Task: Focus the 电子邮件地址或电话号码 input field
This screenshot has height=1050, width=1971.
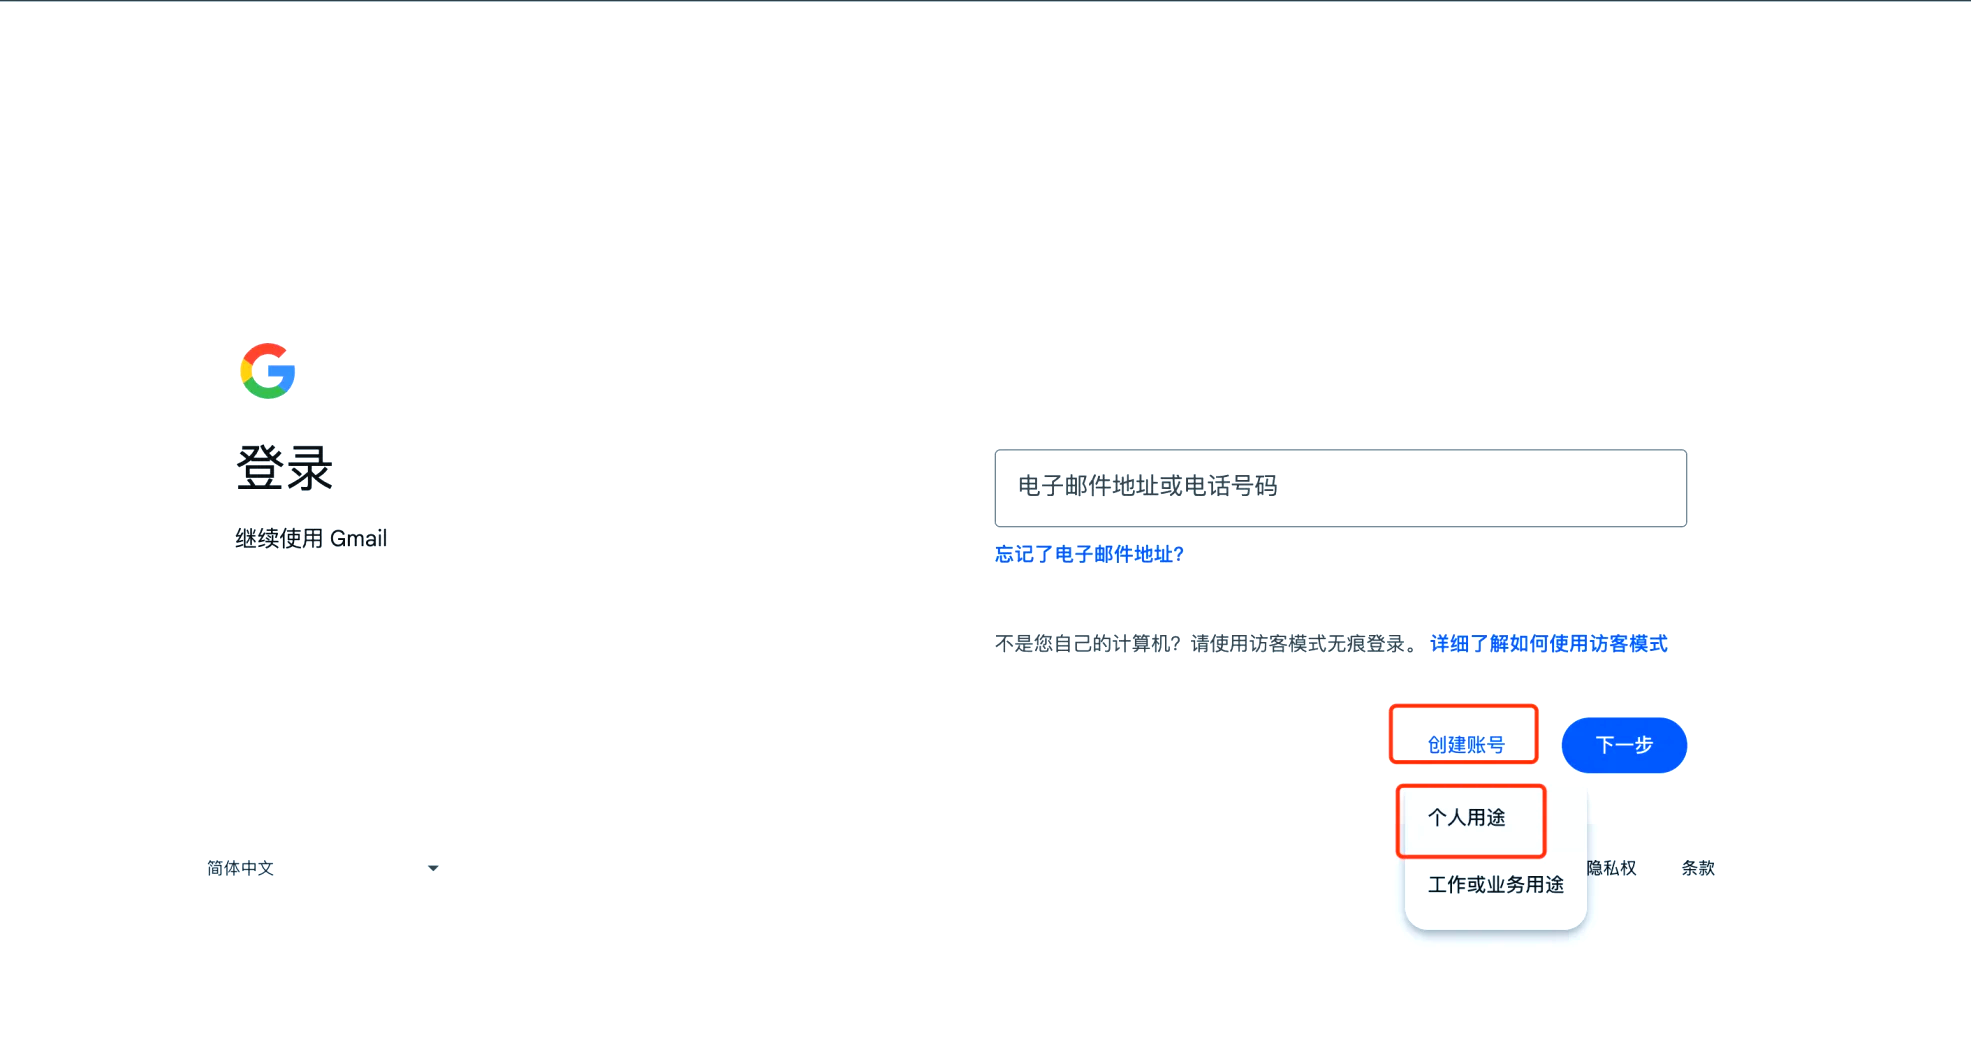Action: 1340,488
